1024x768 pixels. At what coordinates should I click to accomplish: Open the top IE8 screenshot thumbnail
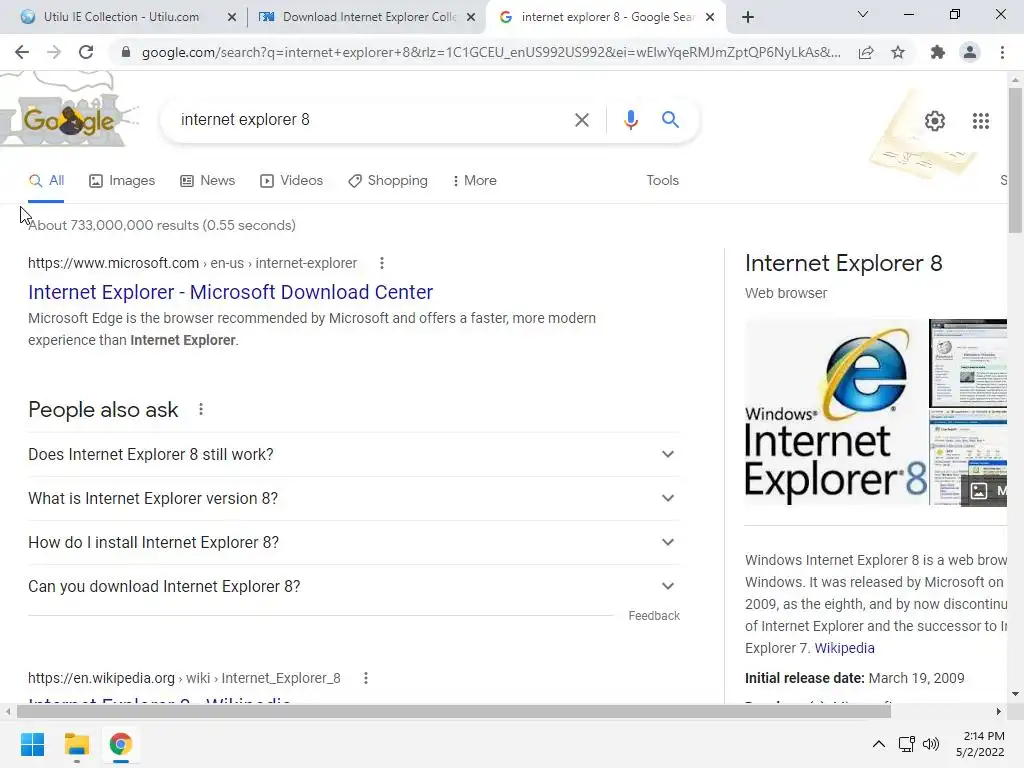[968, 362]
